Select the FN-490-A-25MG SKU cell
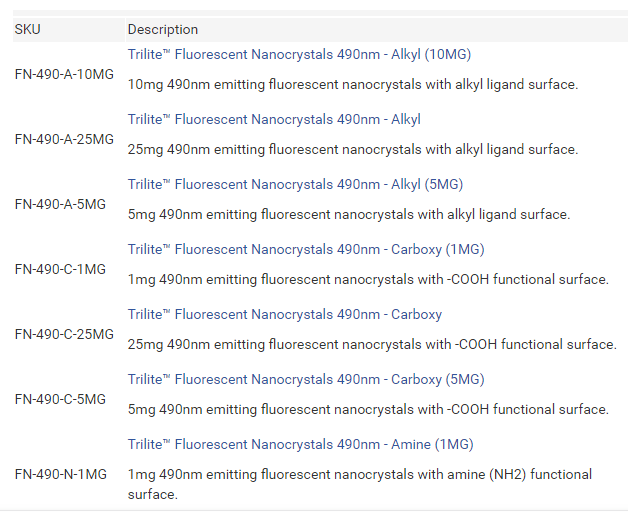The image size is (628, 512). tap(65, 139)
